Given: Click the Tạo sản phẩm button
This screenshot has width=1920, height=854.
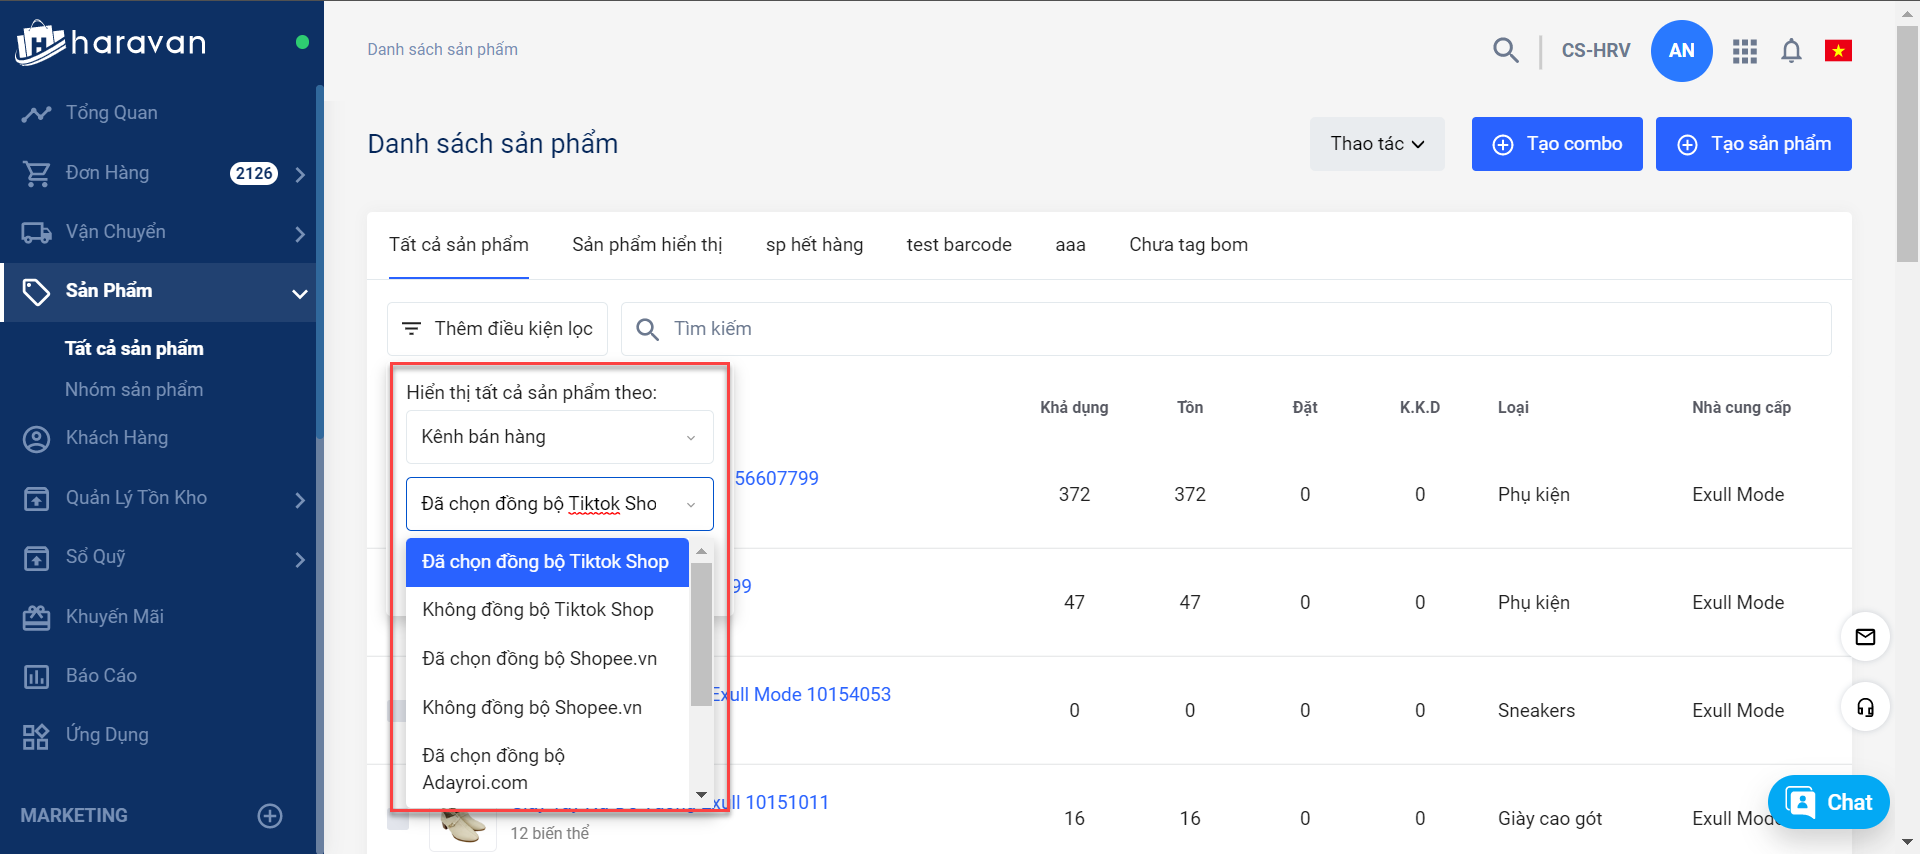Looking at the screenshot, I should click(x=1753, y=144).
